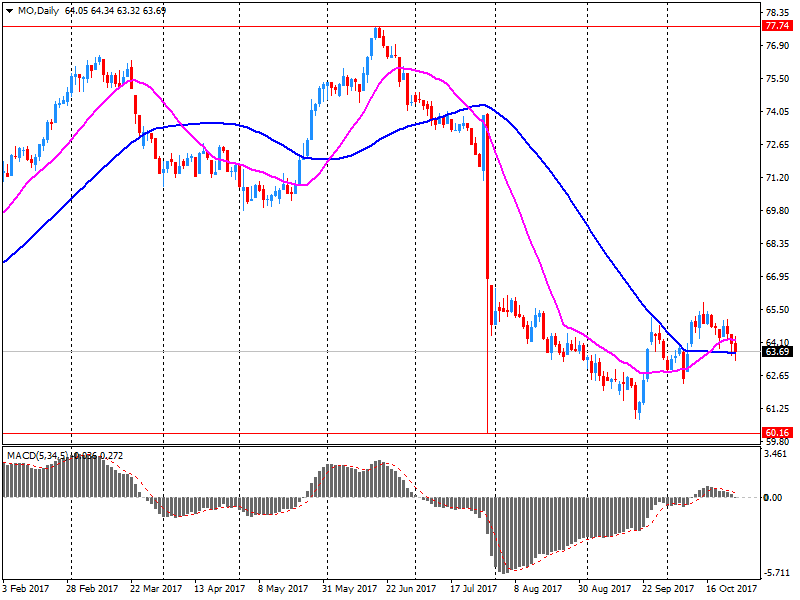Click the 8 May 2017 date label
This screenshot has height=600, width=800.
coord(283,589)
